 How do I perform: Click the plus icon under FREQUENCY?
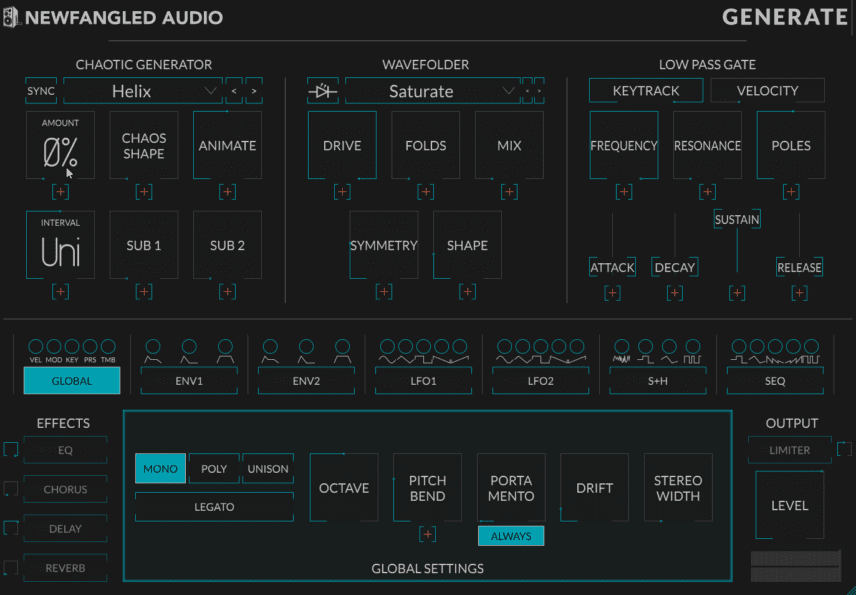(x=624, y=192)
